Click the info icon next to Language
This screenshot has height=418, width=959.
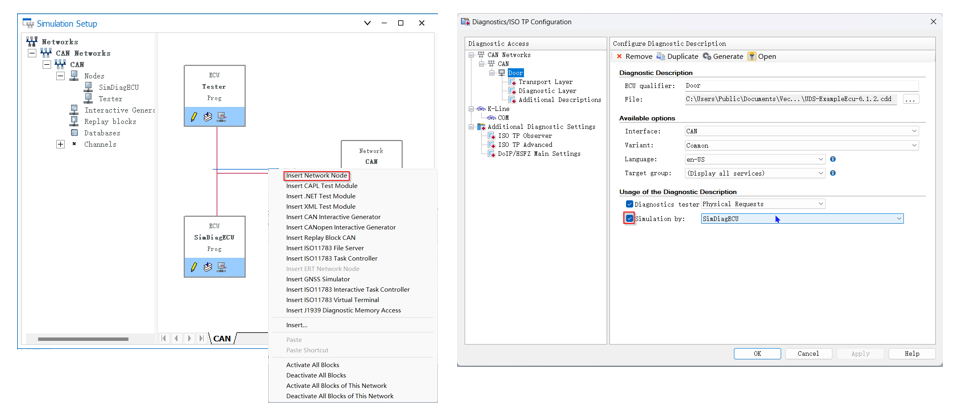pyautogui.click(x=833, y=159)
